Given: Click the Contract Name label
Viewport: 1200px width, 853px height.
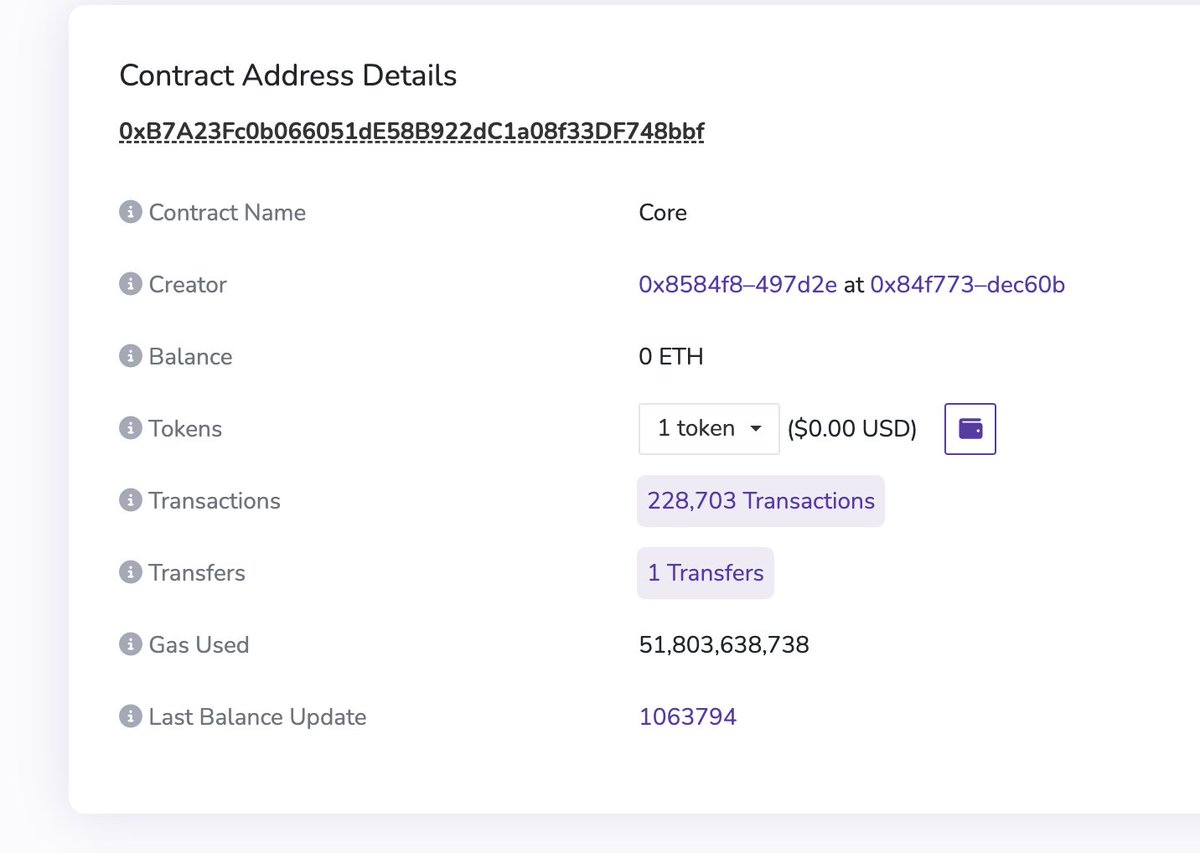Looking at the screenshot, I should point(227,213).
